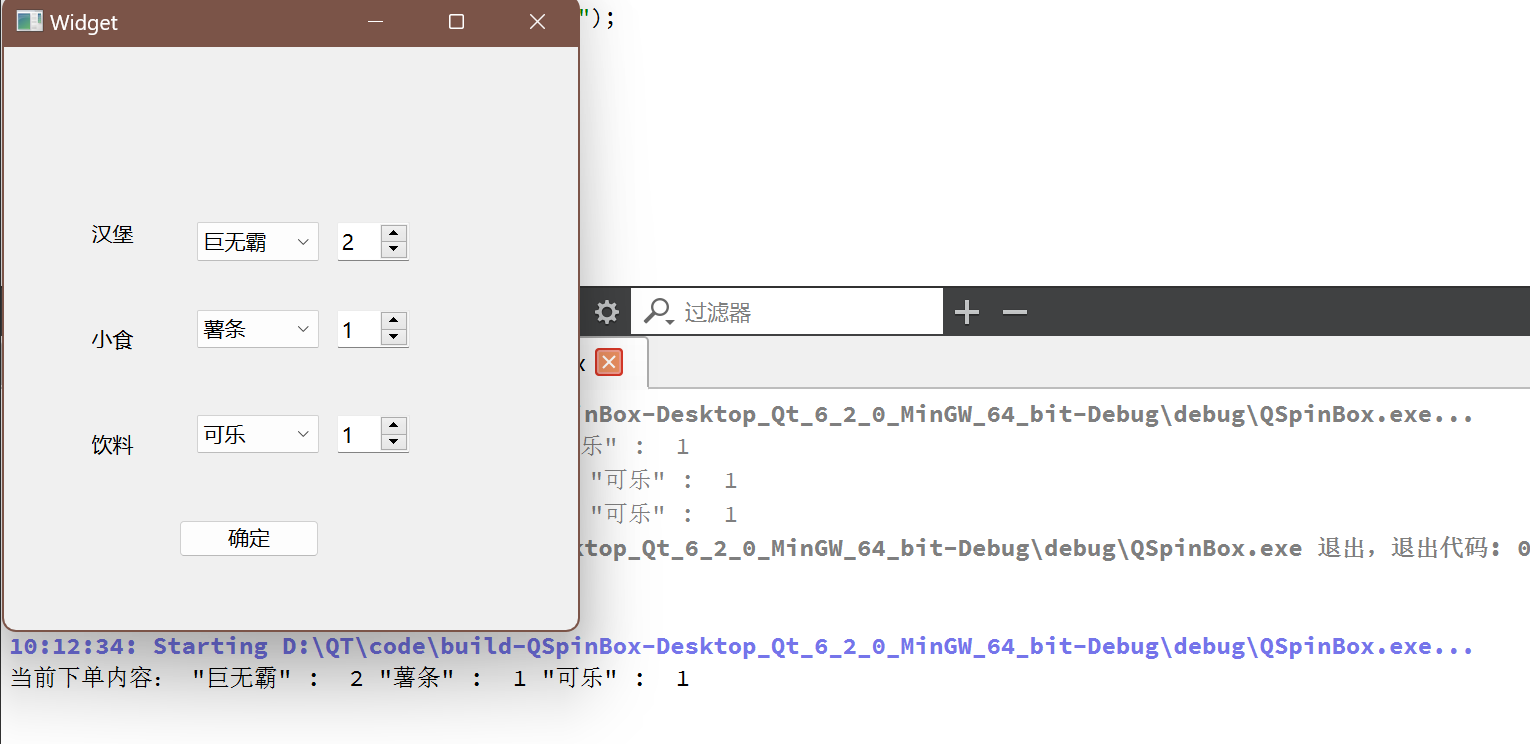
Task: Decrease the 汉堡 quantity with down arrow
Action: point(394,249)
